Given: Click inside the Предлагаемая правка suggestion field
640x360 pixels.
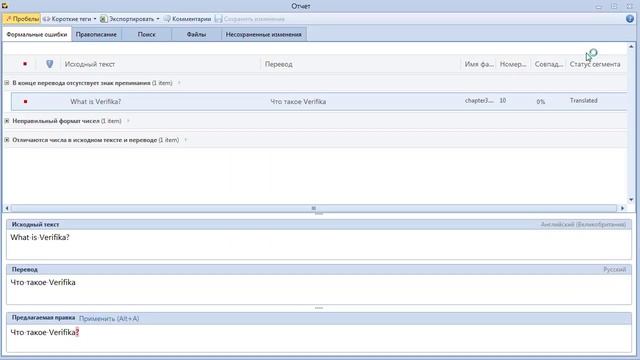Looking at the screenshot, I should click(319, 338).
